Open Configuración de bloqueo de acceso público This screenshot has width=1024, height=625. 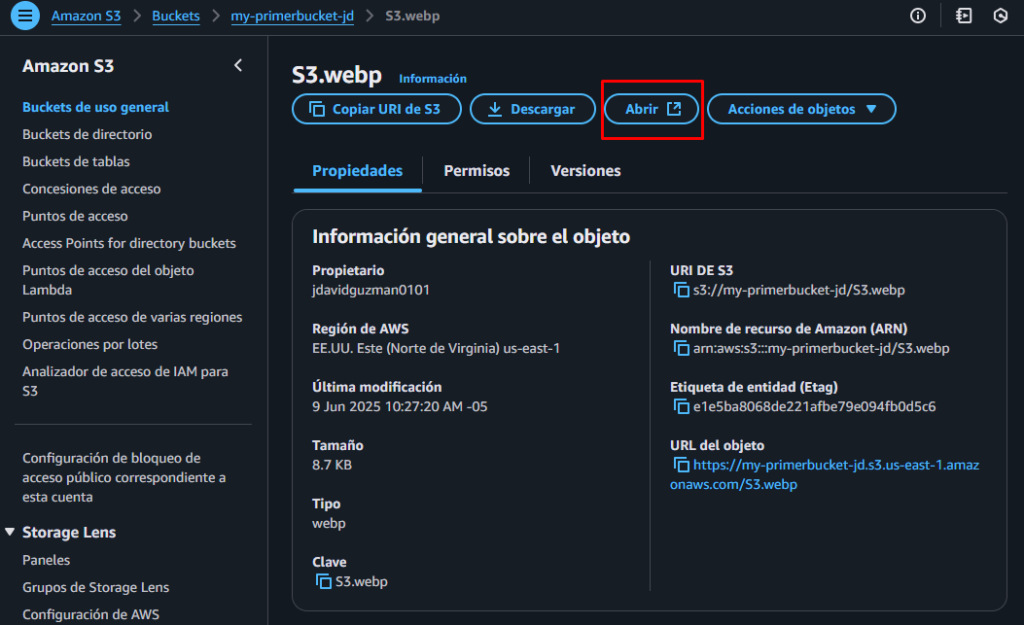click(x=124, y=477)
